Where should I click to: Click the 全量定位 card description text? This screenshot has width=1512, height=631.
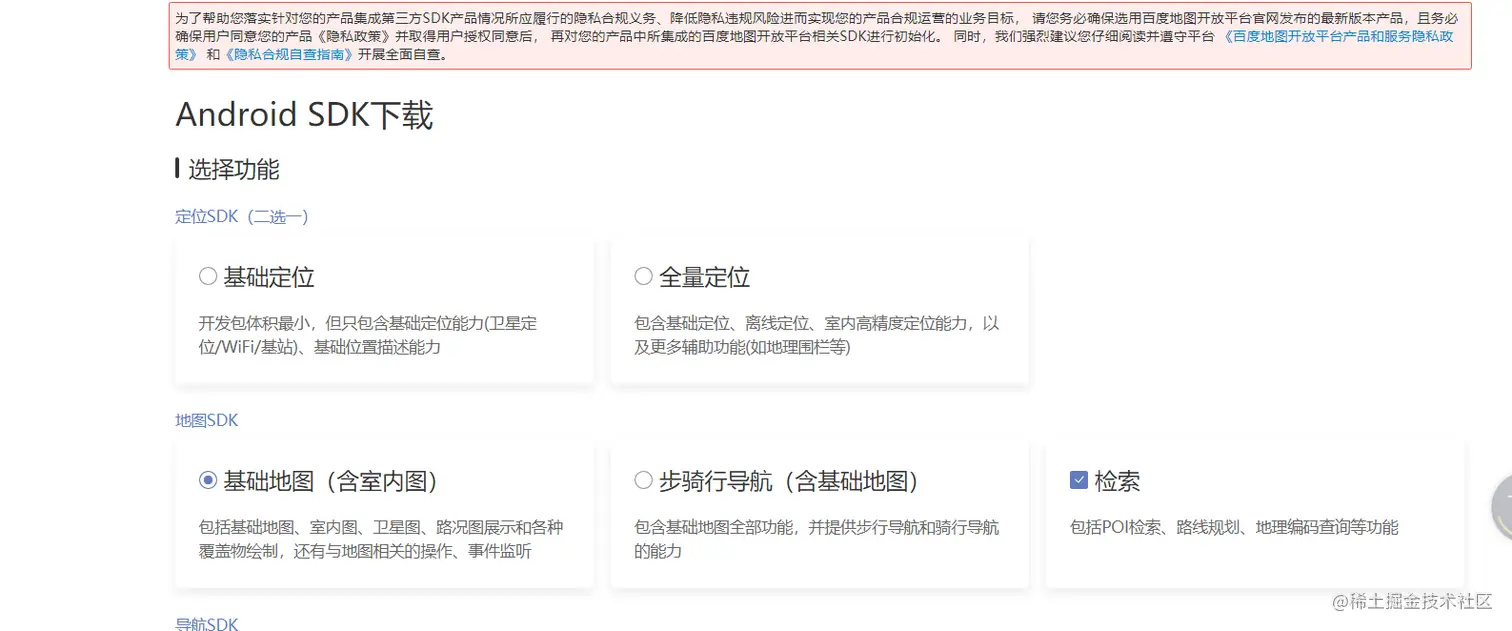pyautogui.click(x=817, y=335)
